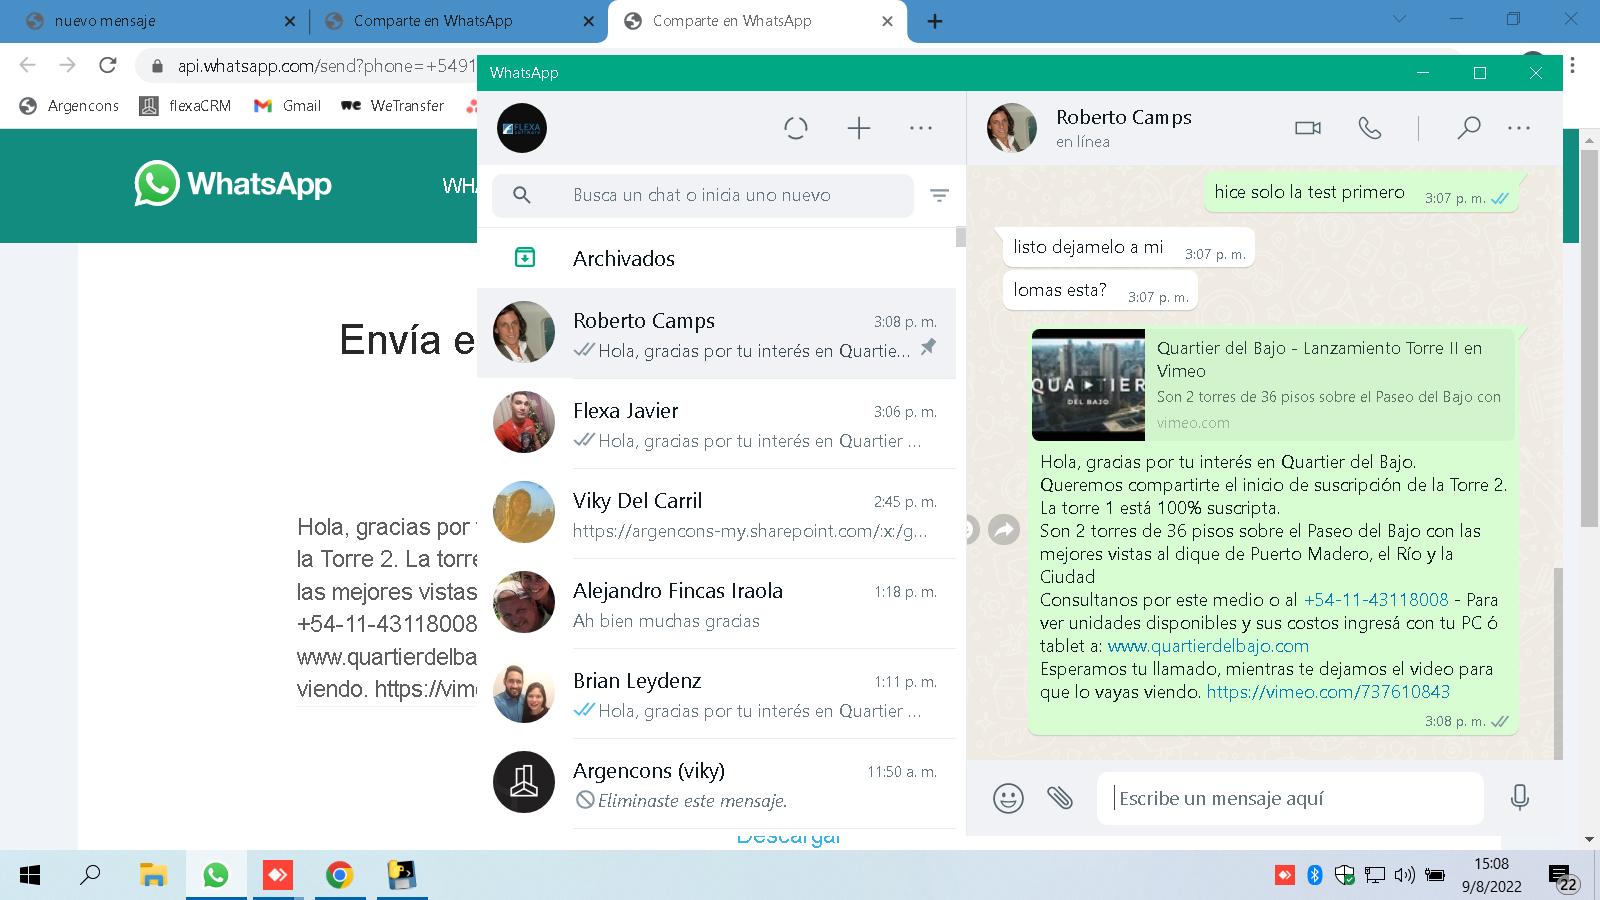The width and height of the screenshot is (1600, 900).
Task: Open Chrome from the Windows taskbar
Action: 339,876
